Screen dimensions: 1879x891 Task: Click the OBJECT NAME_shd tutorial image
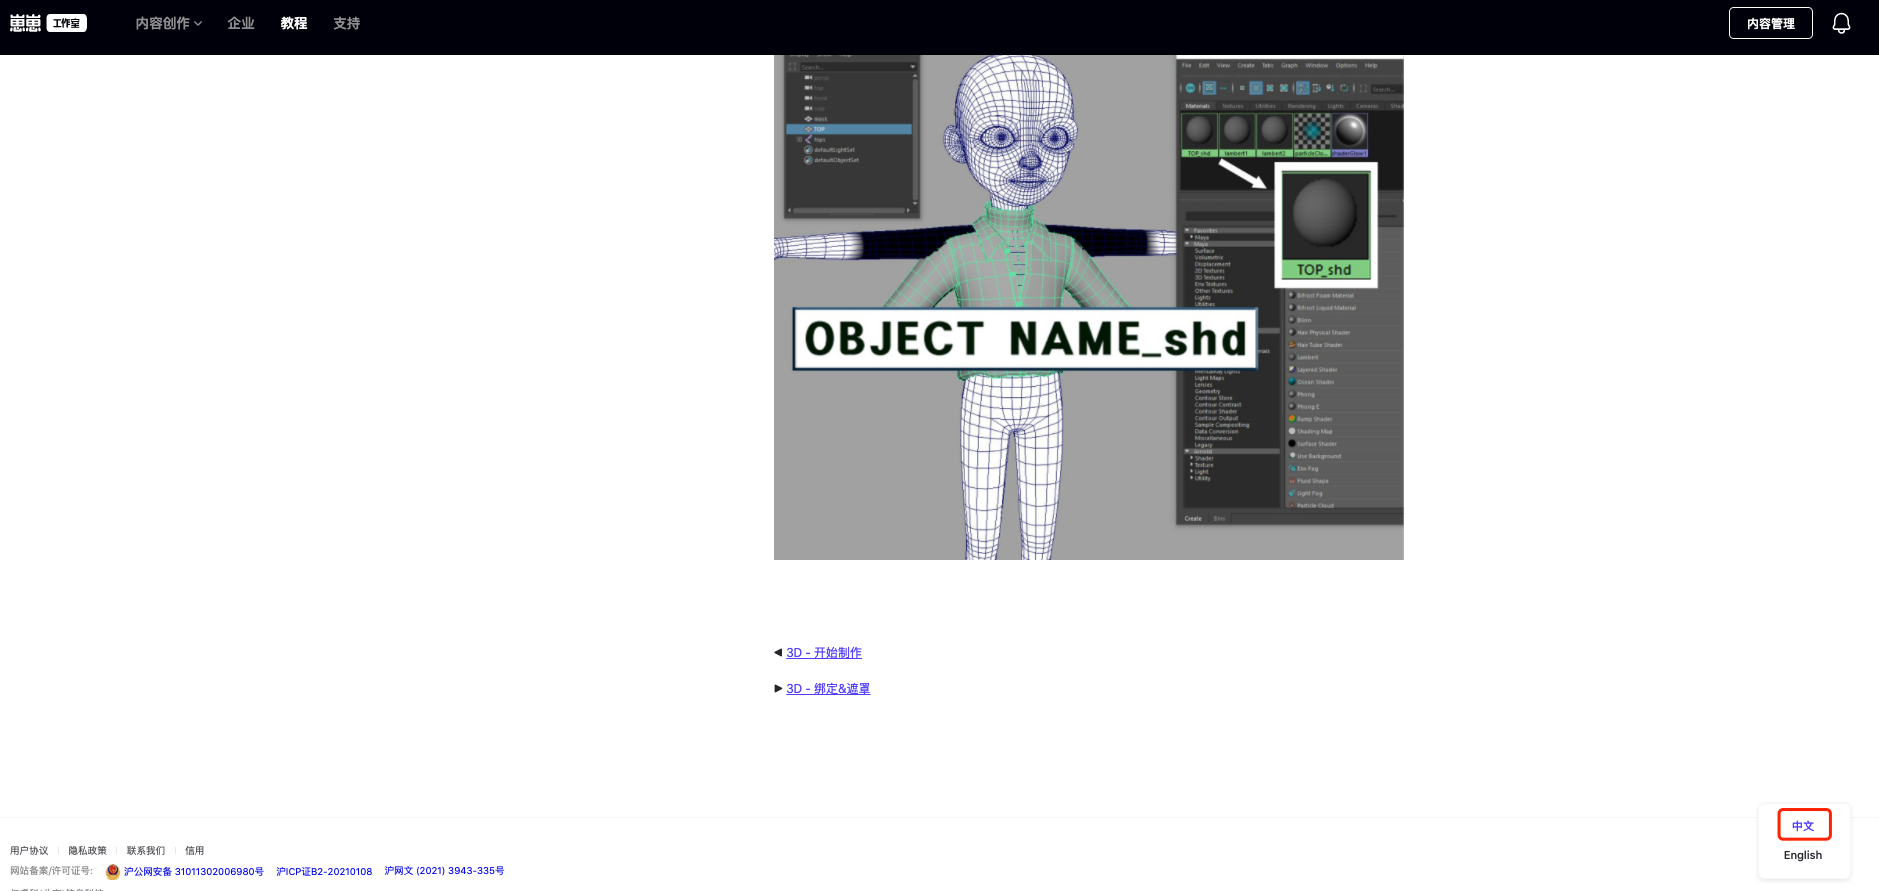tap(1088, 307)
